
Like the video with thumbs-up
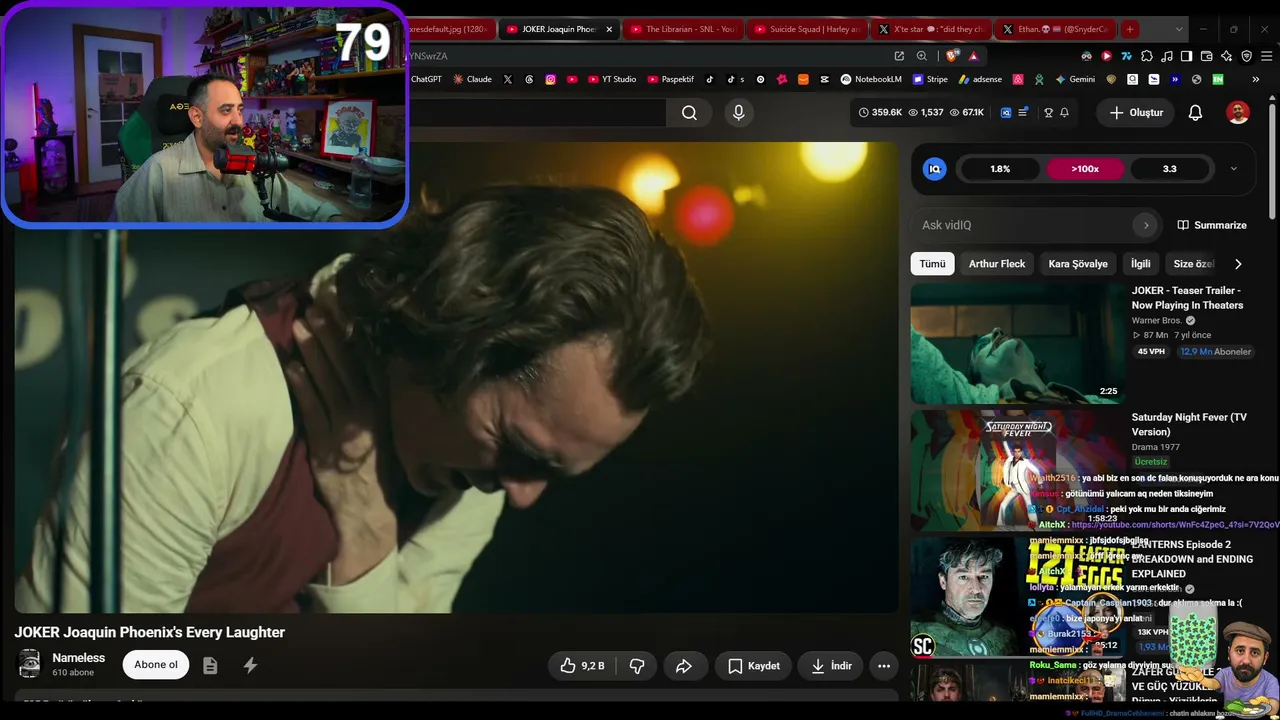581,666
